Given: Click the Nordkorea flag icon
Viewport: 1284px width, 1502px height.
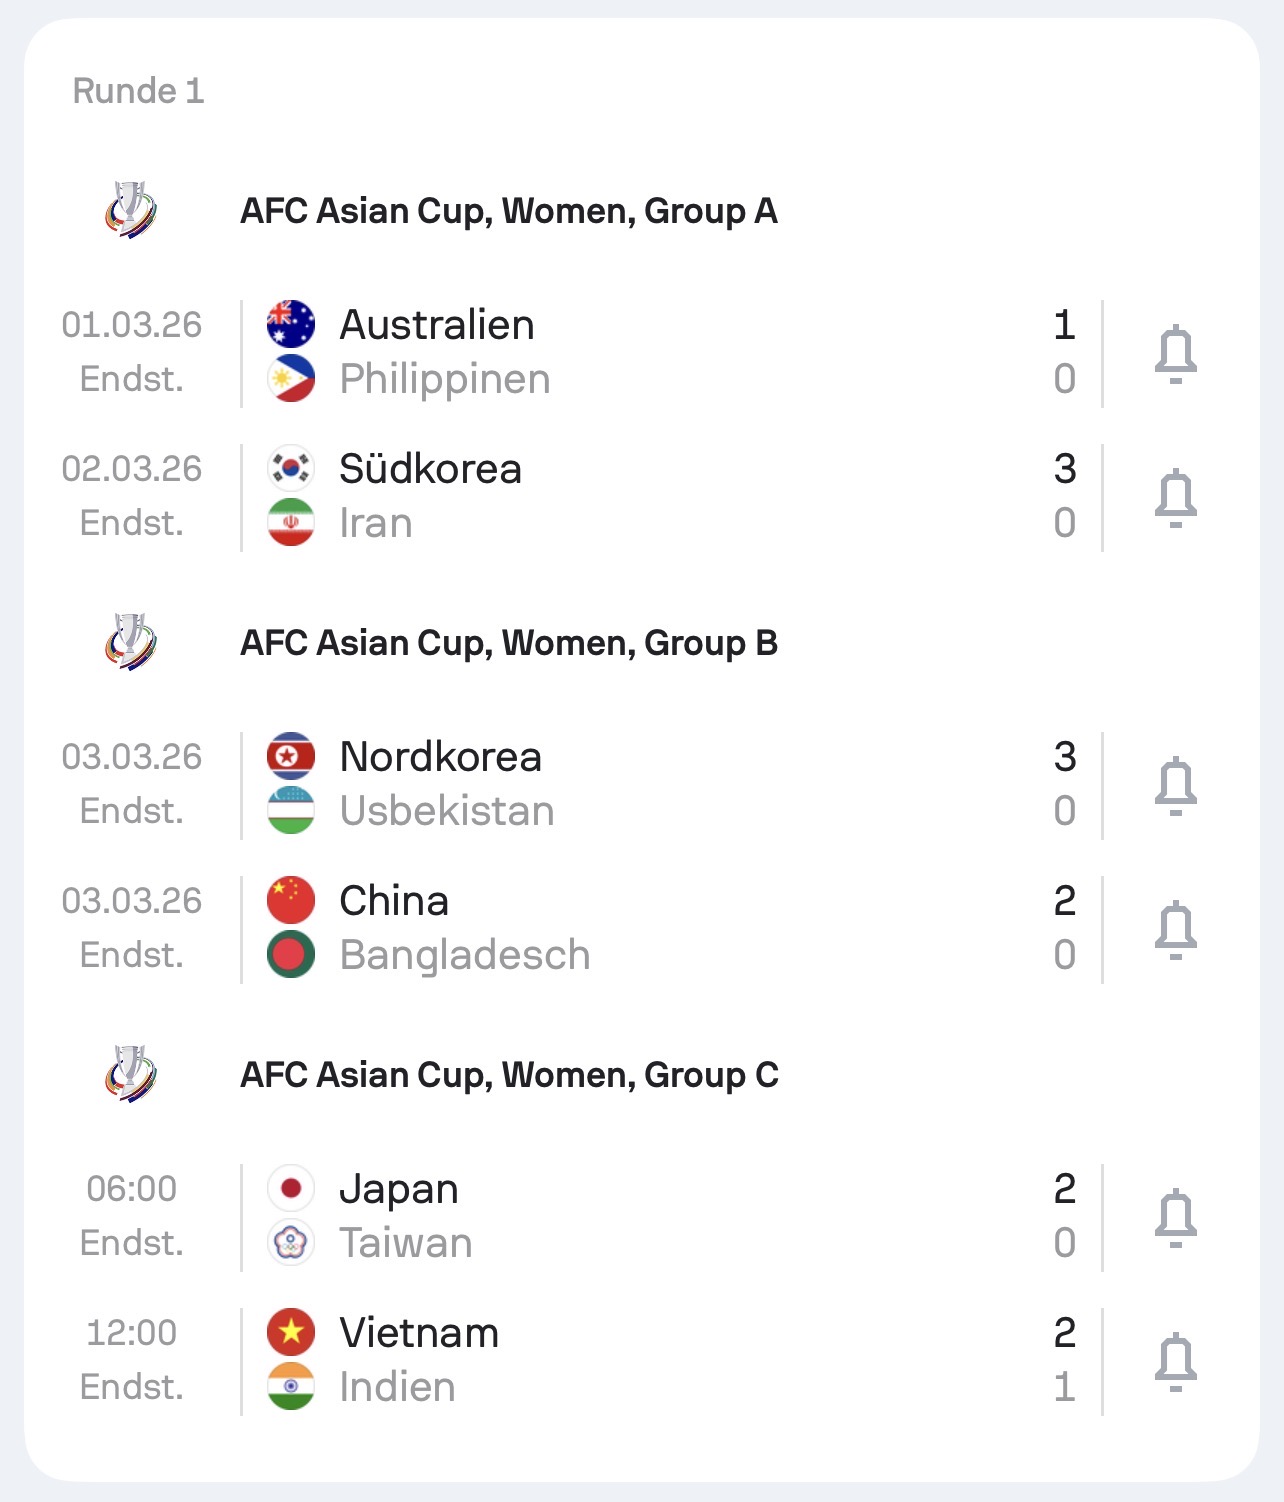Looking at the screenshot, I should (x=291, y=757).
